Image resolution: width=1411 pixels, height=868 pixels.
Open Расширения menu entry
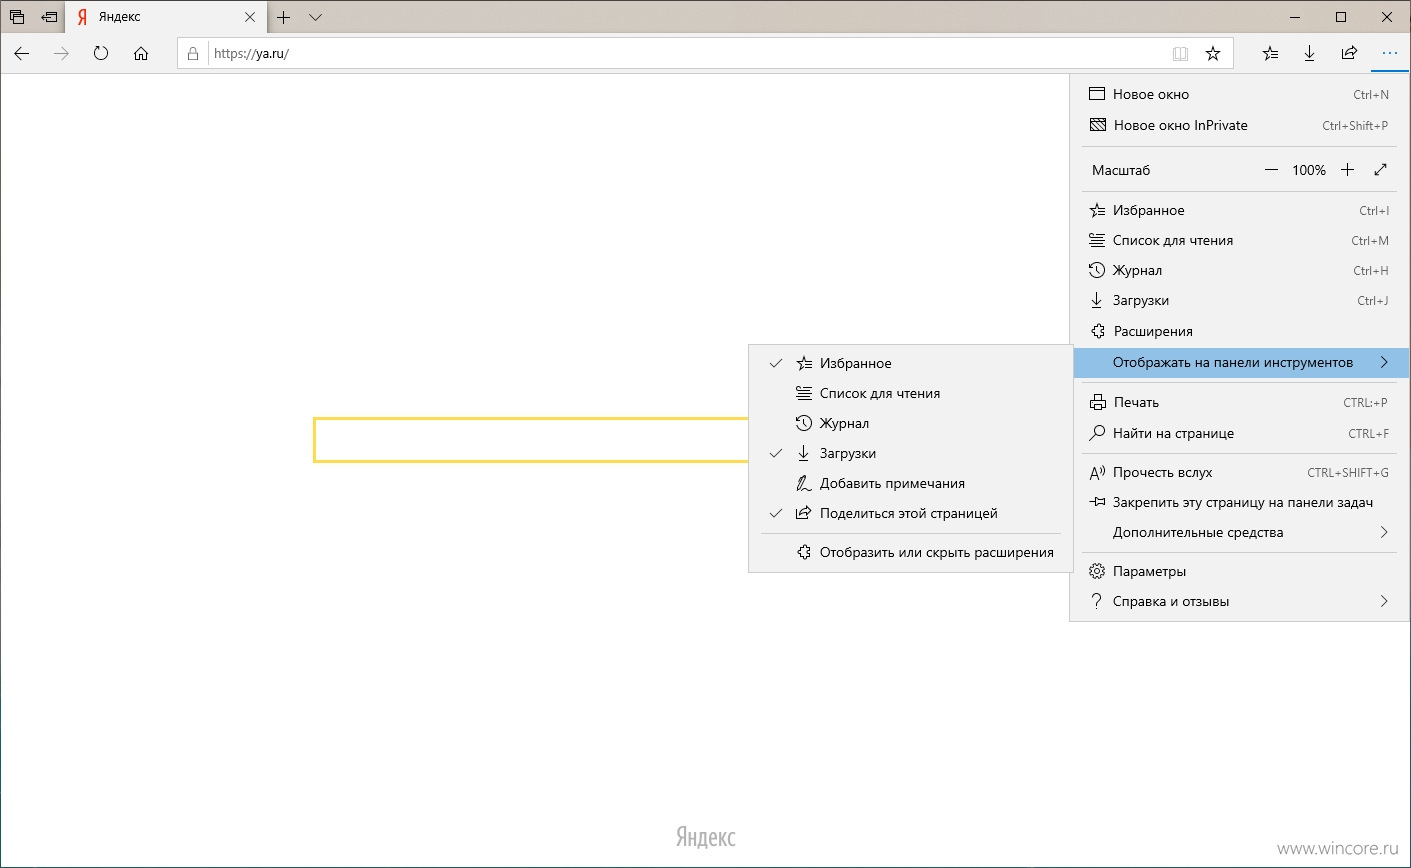pyautogui.click(x=1239, y=331)
